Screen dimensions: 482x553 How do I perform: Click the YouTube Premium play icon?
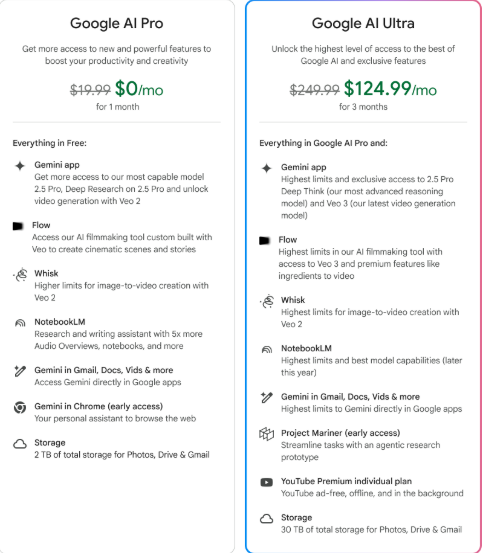pos(266,482)
